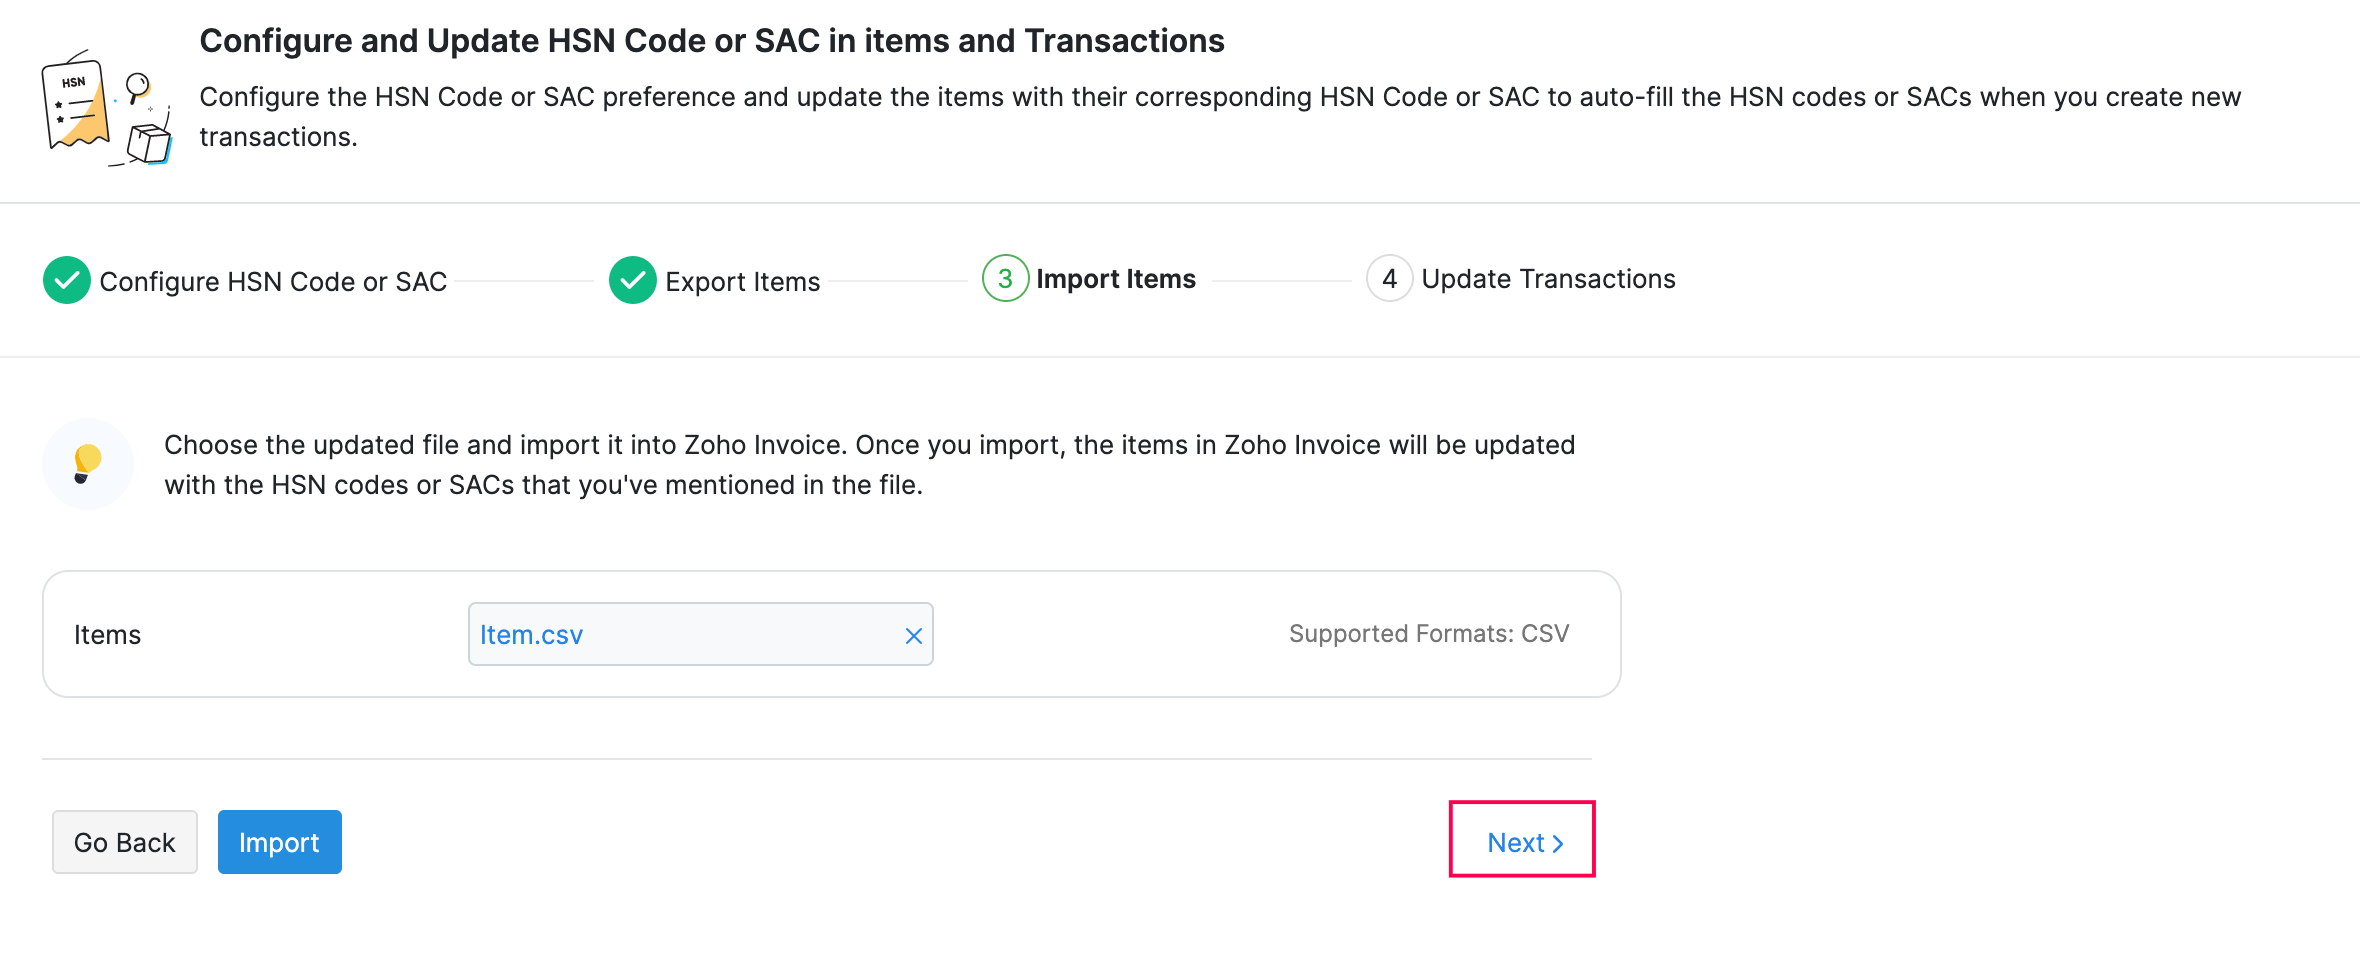
Task: Click the HSN receipt illustration icon
Action: pos(105,108)
